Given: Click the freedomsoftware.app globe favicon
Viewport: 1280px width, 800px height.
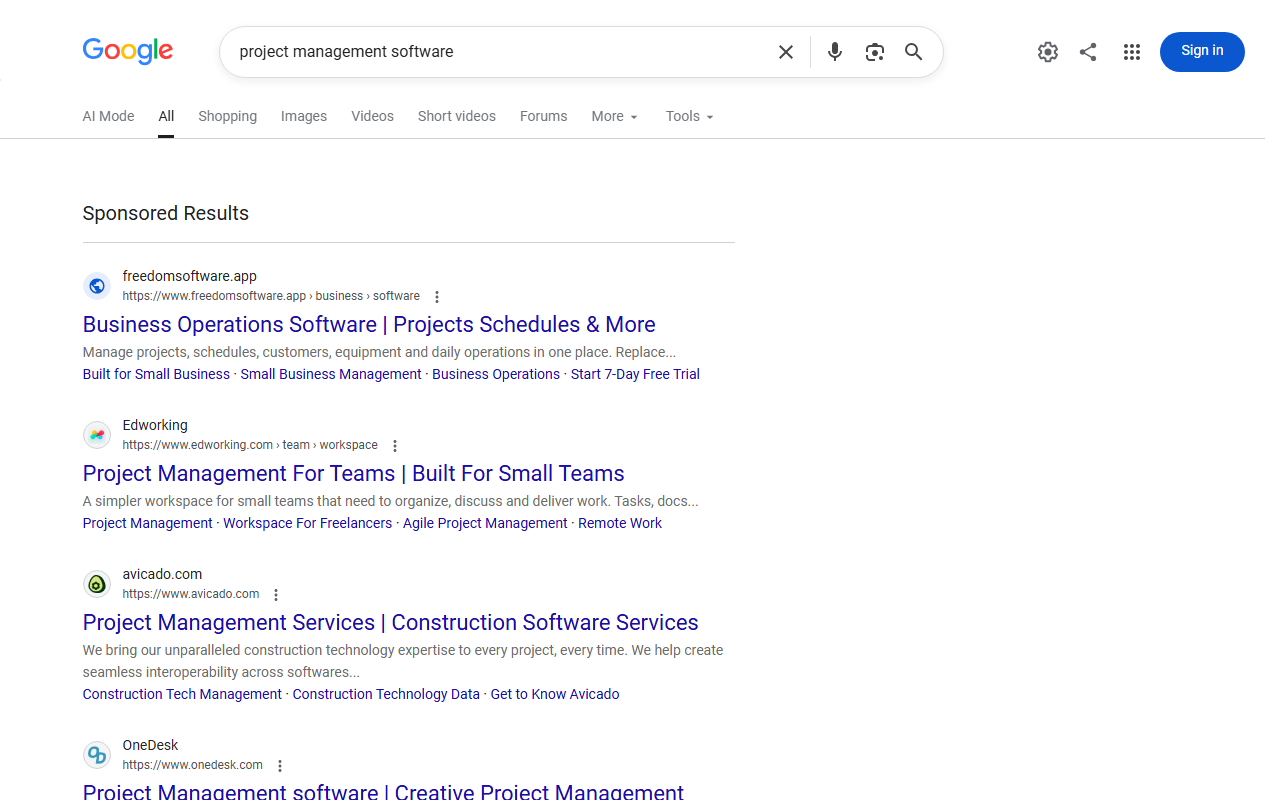Looking at the screenshot, I should (97, 286).
